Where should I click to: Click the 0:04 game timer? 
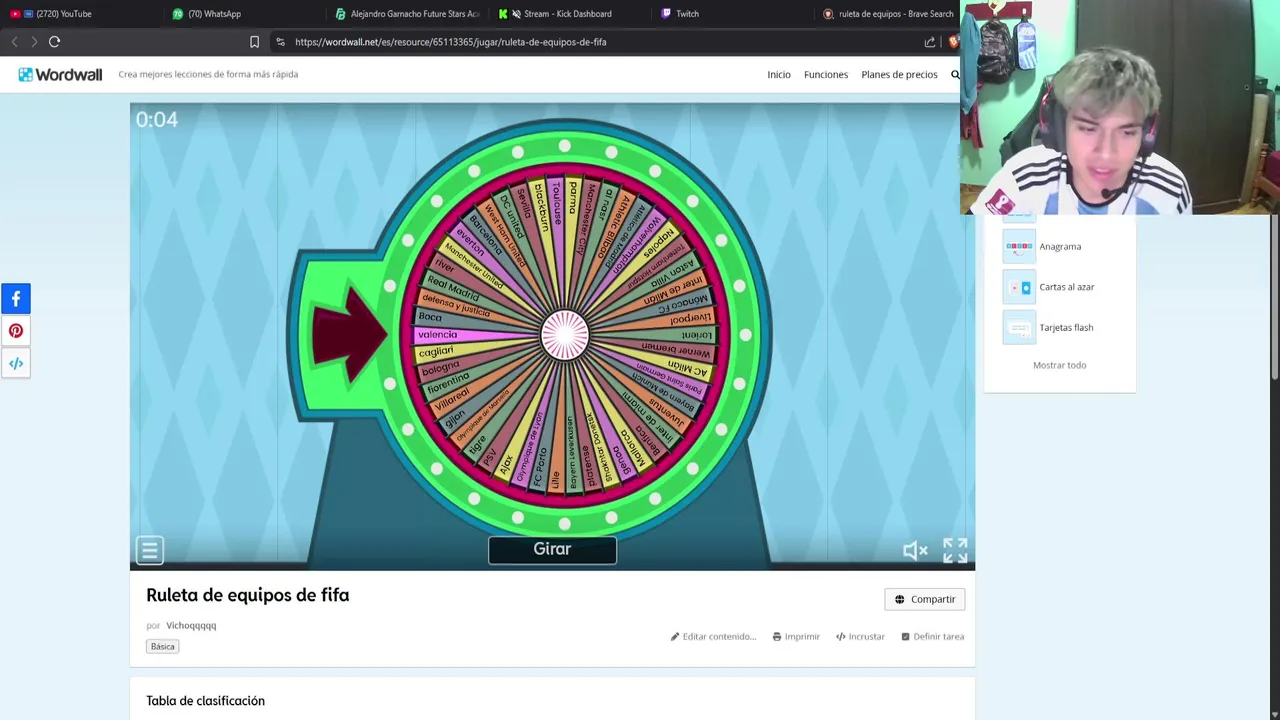pyautogui.click(x=157, y=120)
